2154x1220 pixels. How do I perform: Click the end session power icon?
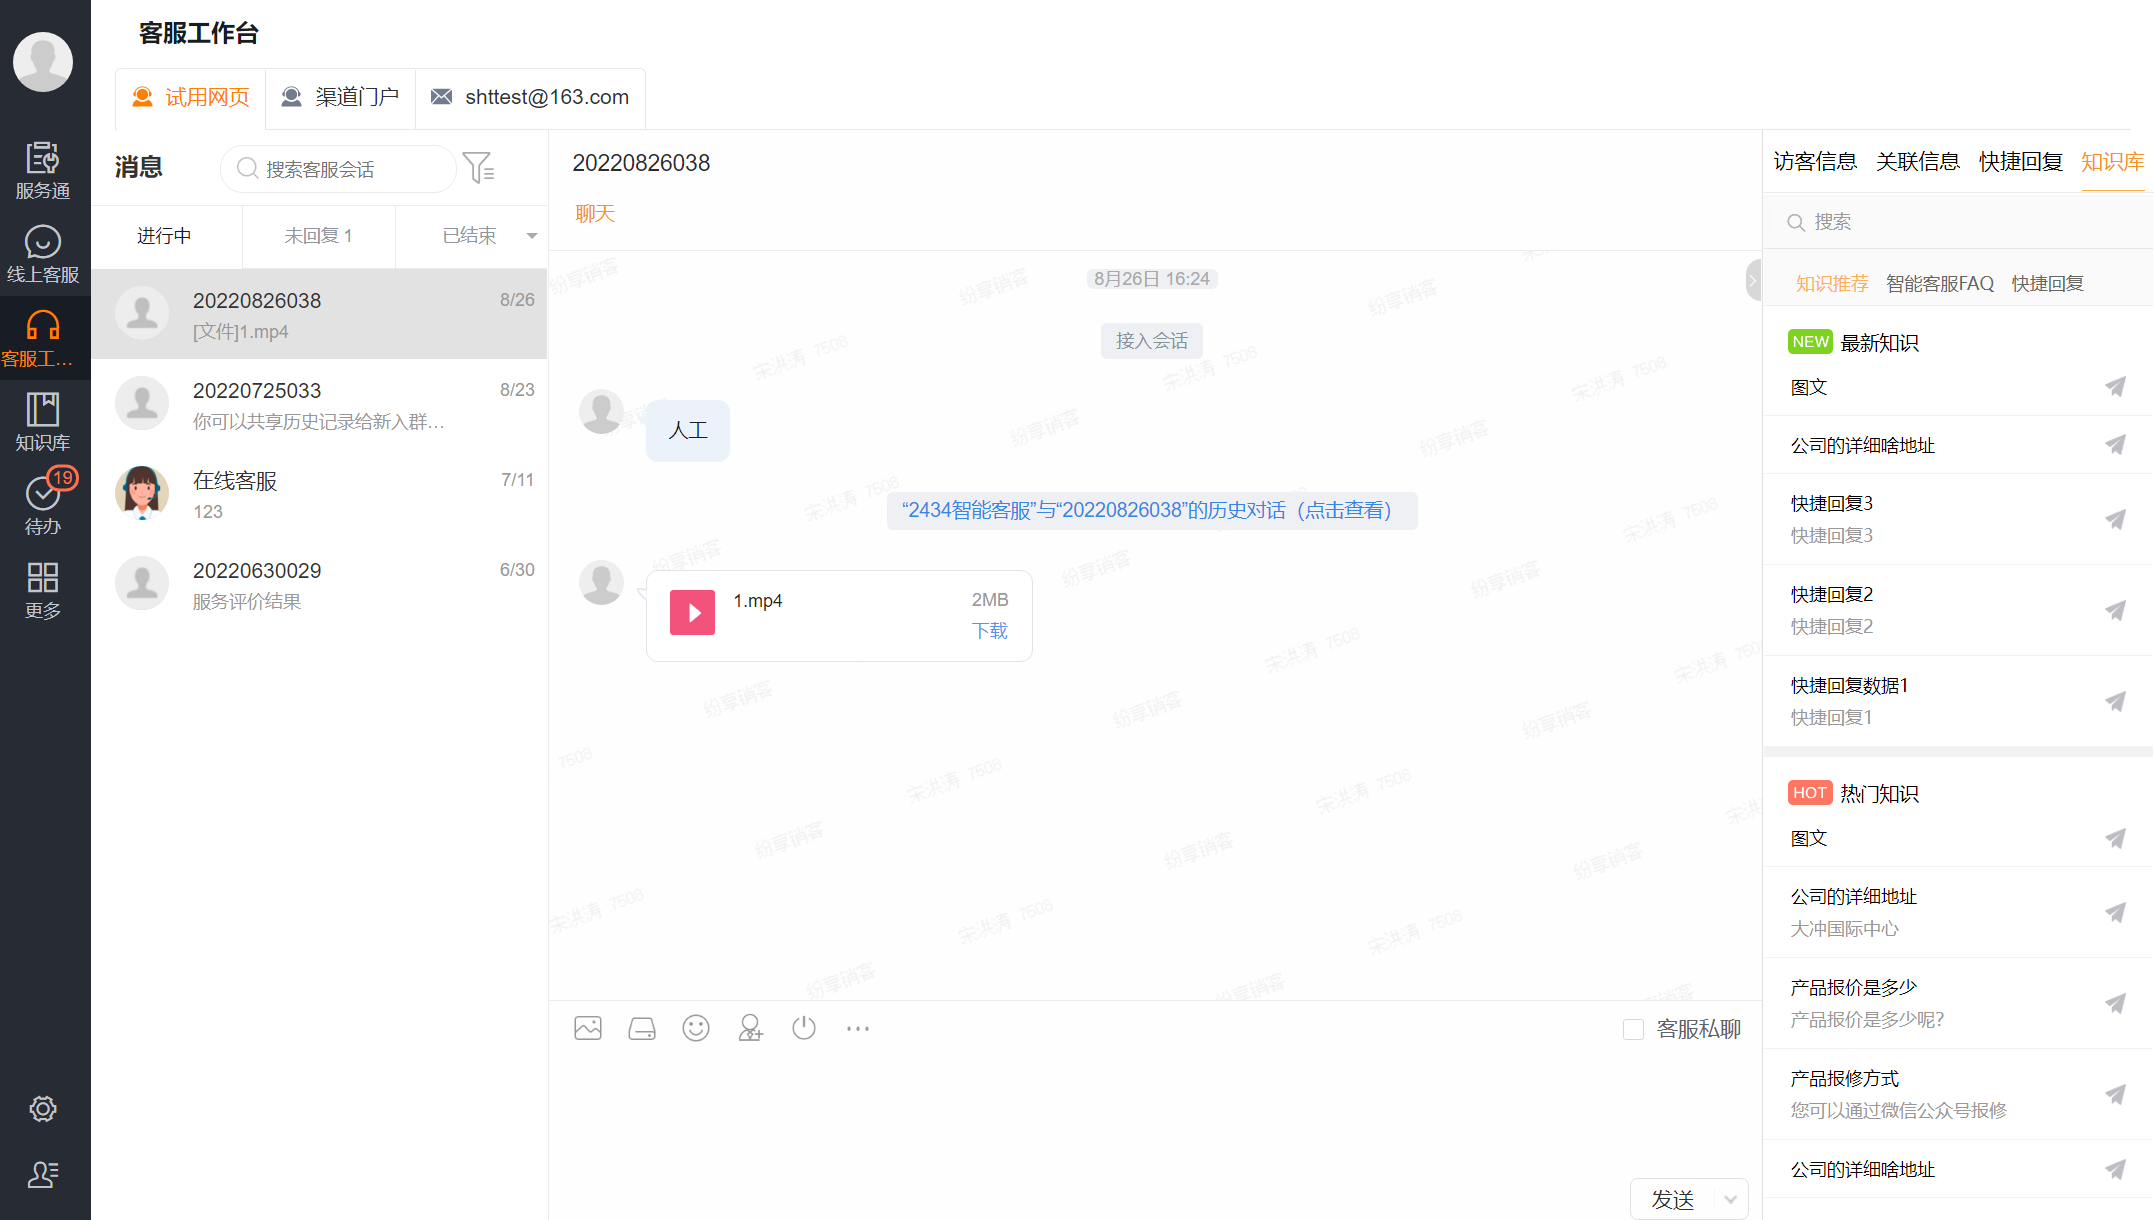coord(804,1028)
